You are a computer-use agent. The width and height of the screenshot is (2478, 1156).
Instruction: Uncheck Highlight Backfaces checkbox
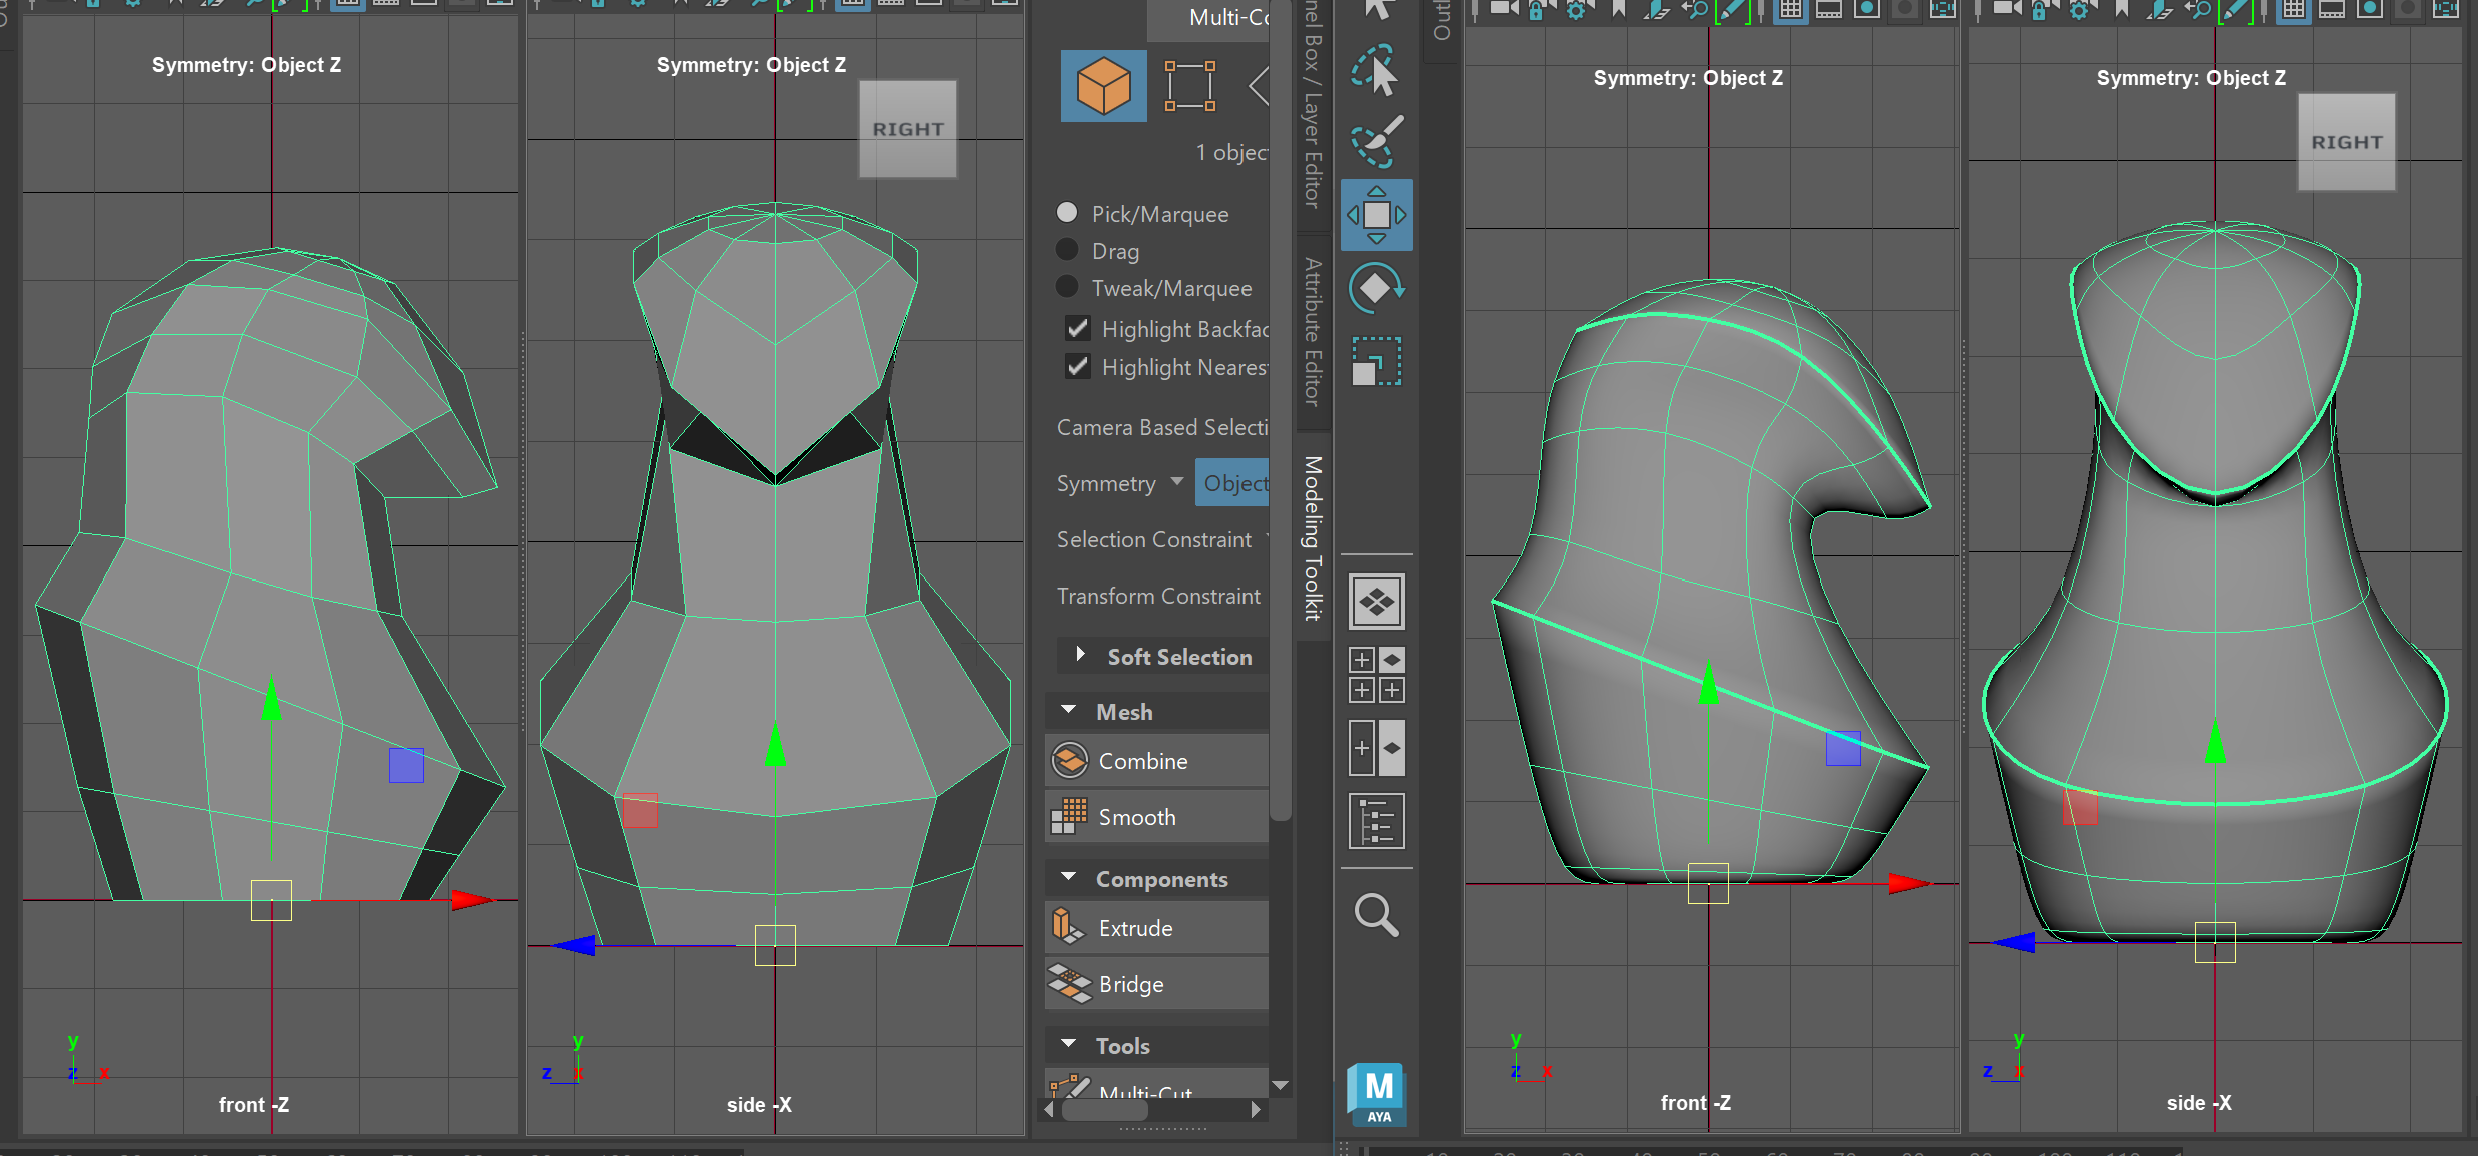point(1078,328)
